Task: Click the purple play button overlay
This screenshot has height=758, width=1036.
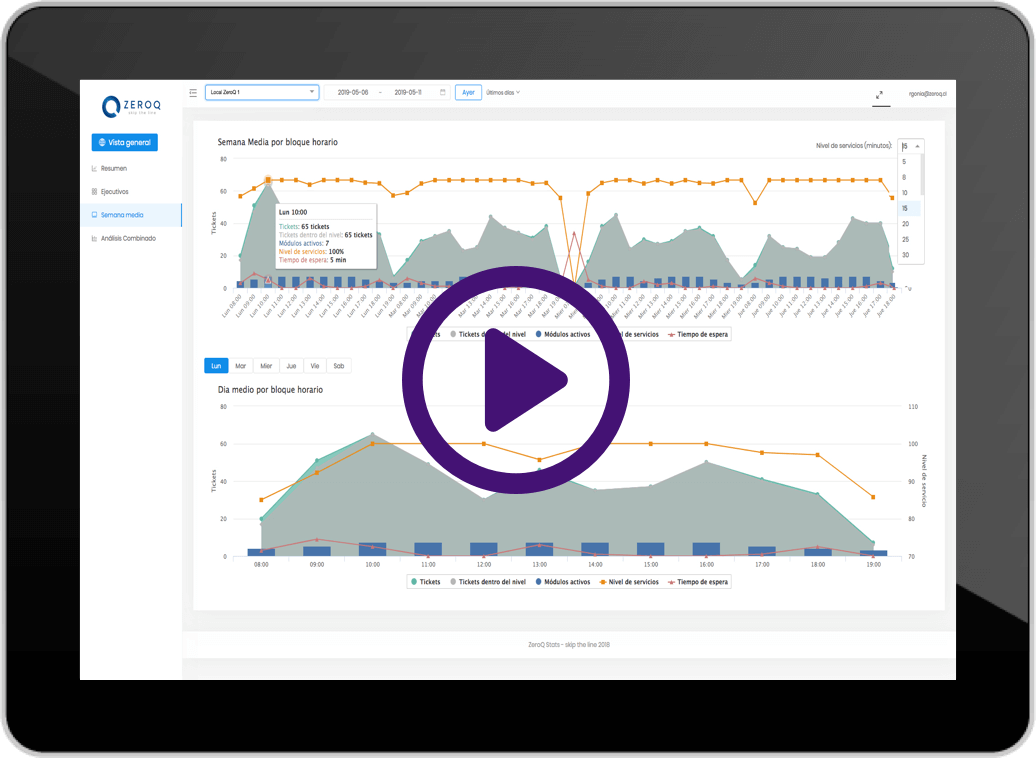Action: [516, 379]
